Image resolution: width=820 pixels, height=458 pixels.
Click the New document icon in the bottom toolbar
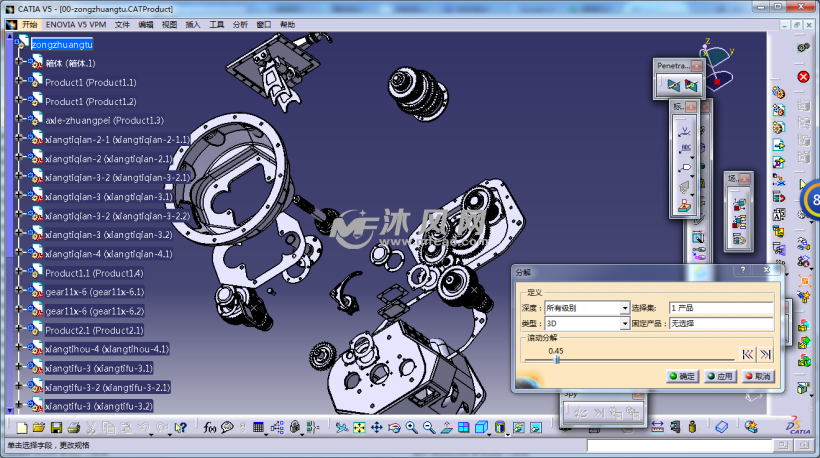21,428
